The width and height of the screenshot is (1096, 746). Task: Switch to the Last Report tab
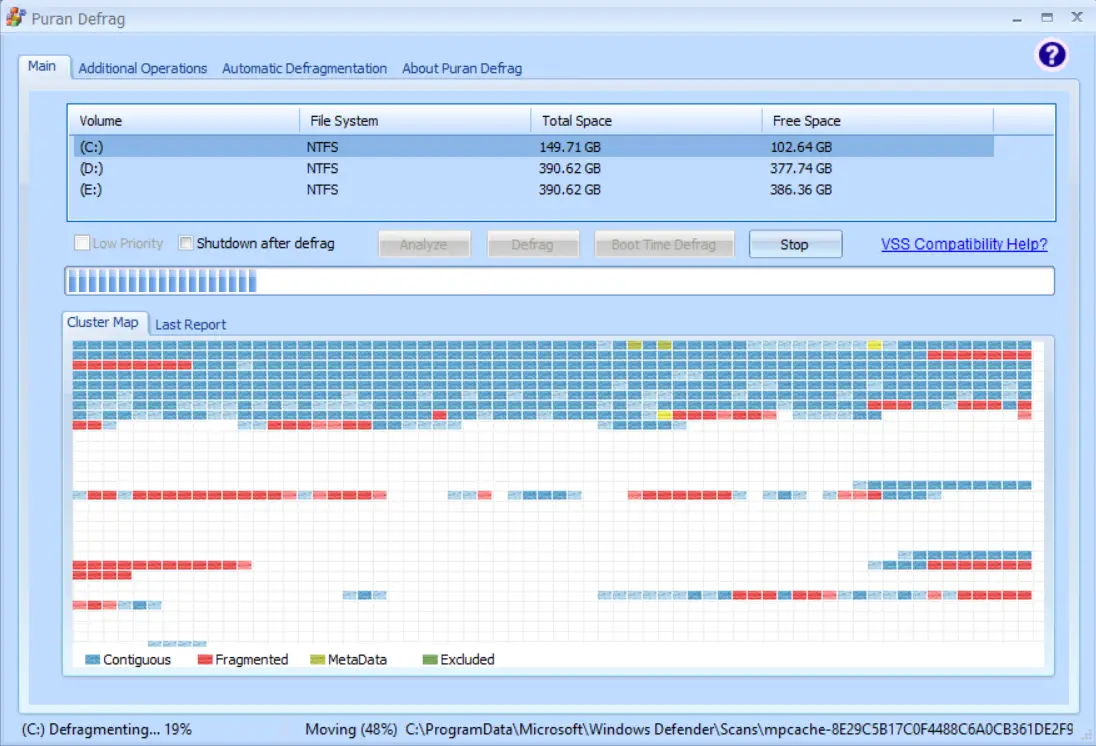click(x=190, y=324)
